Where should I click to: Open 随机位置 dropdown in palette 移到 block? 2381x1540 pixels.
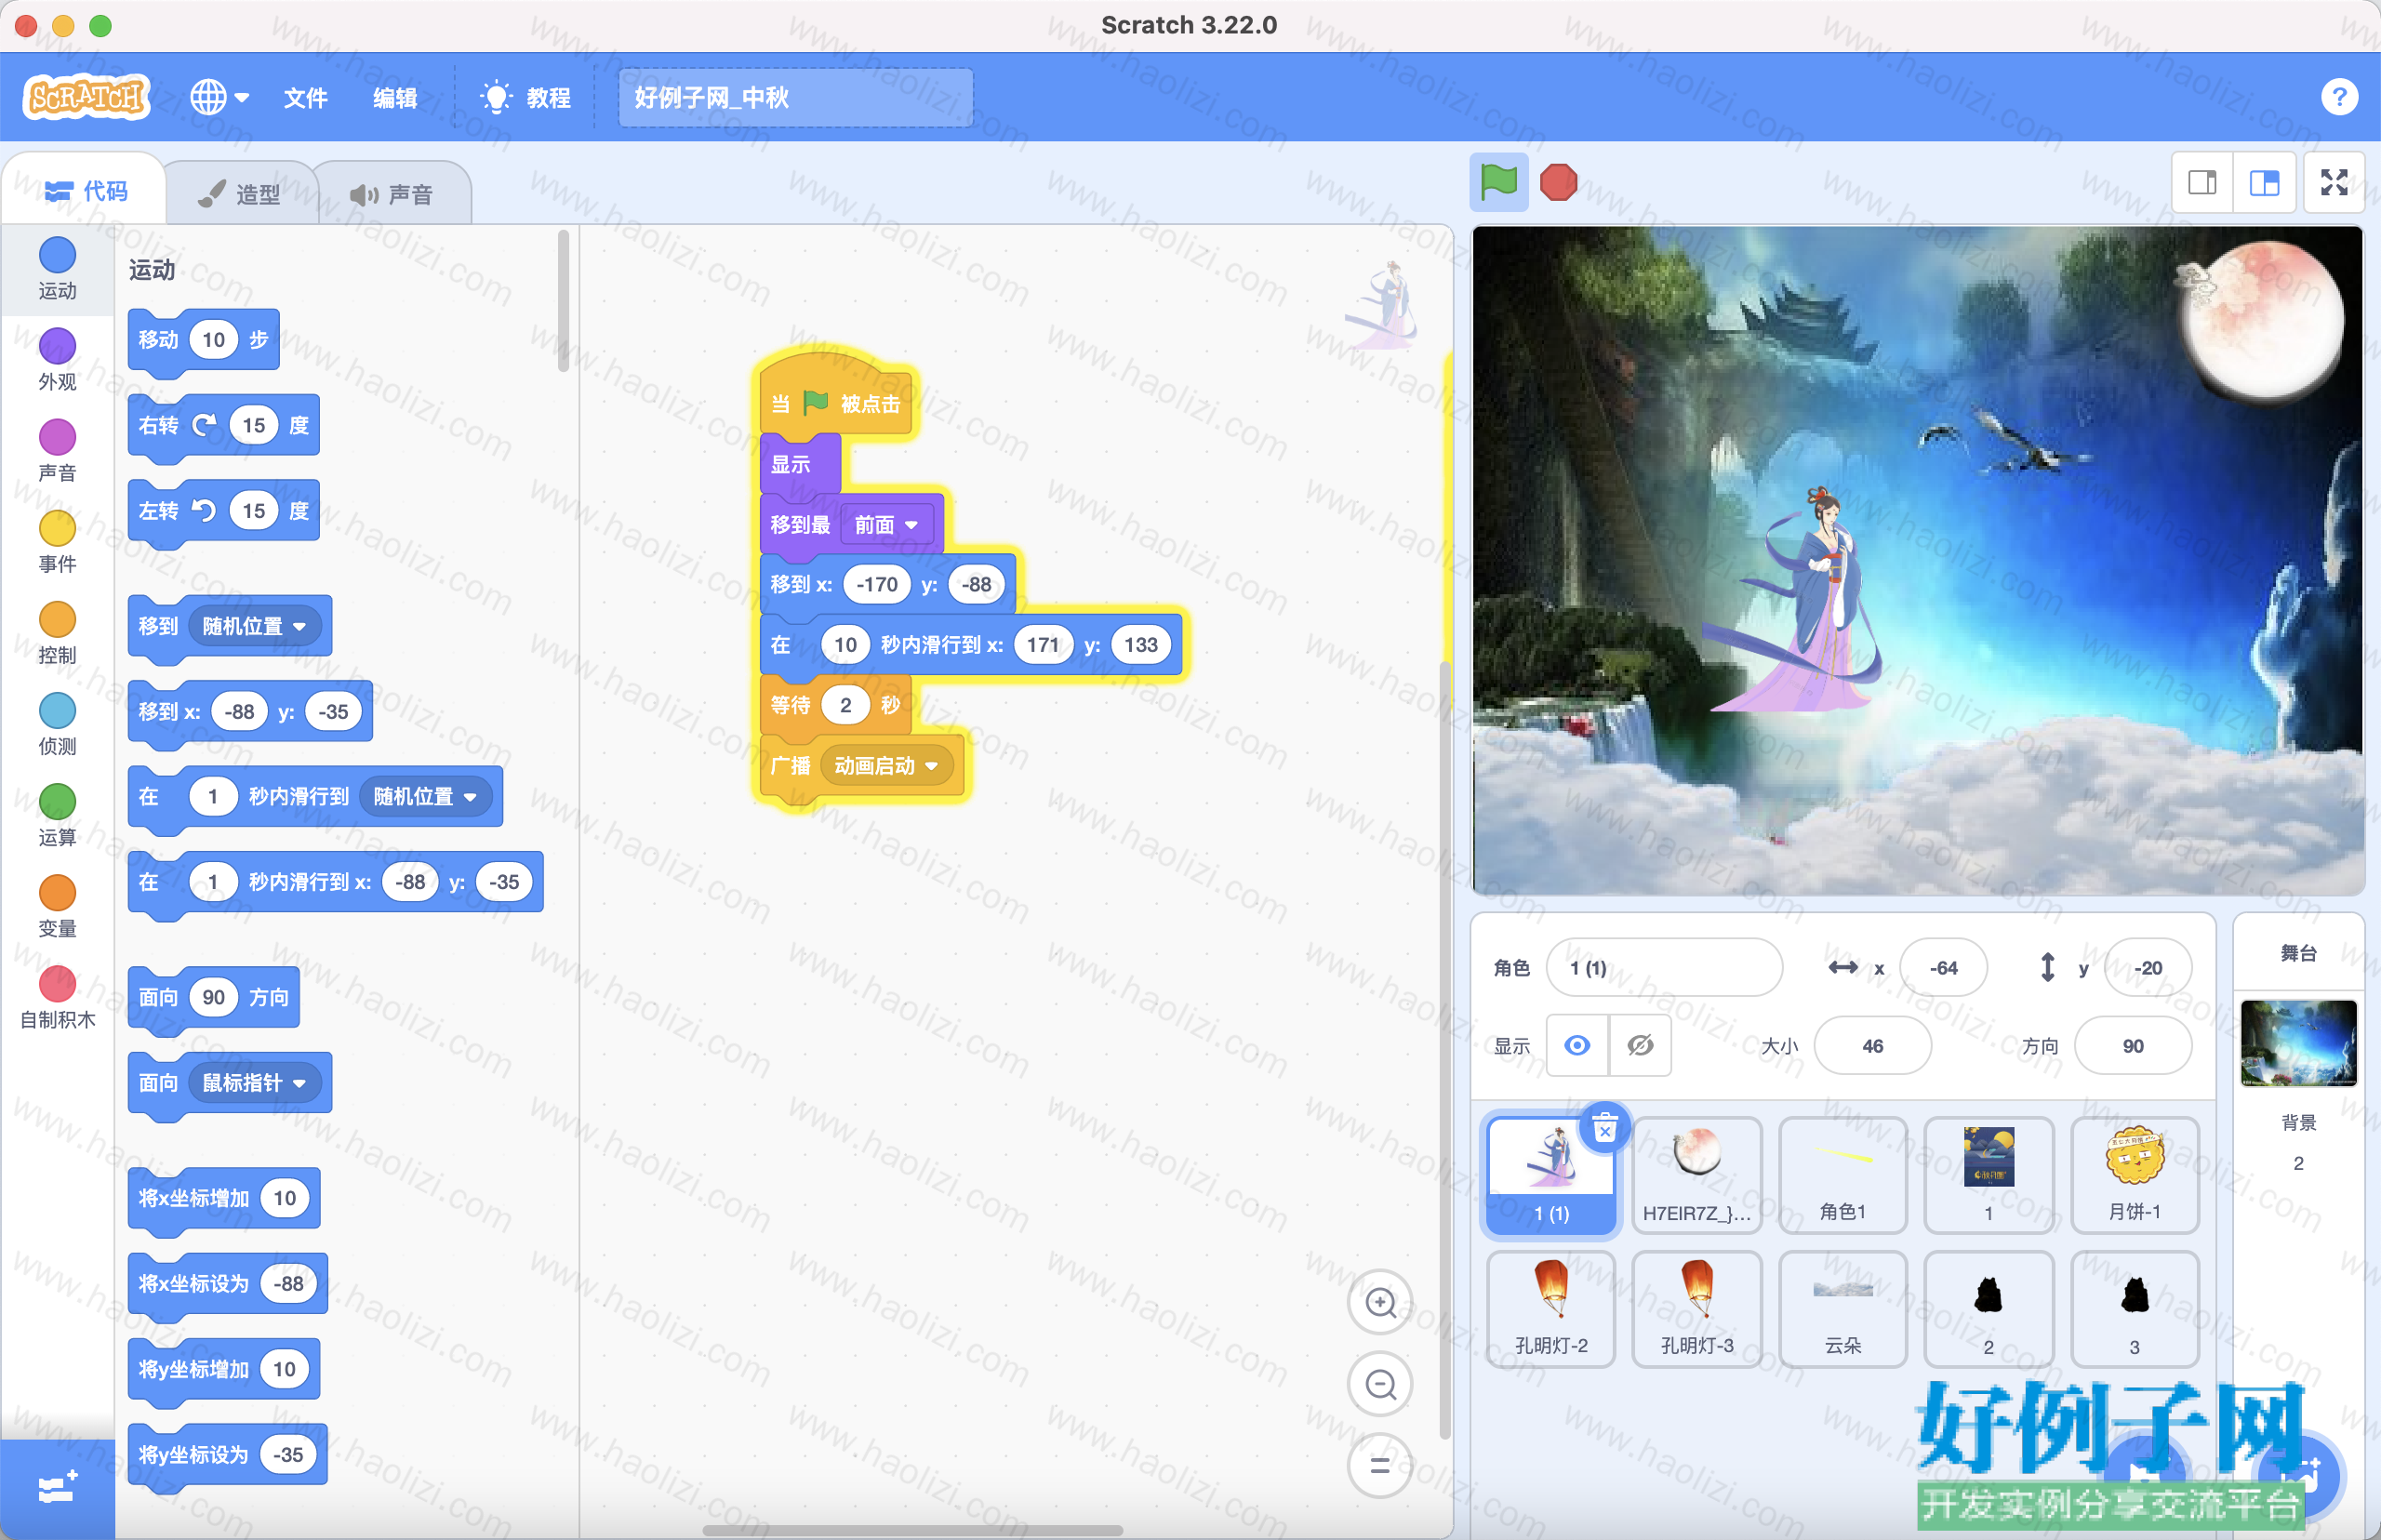point(254,626)
